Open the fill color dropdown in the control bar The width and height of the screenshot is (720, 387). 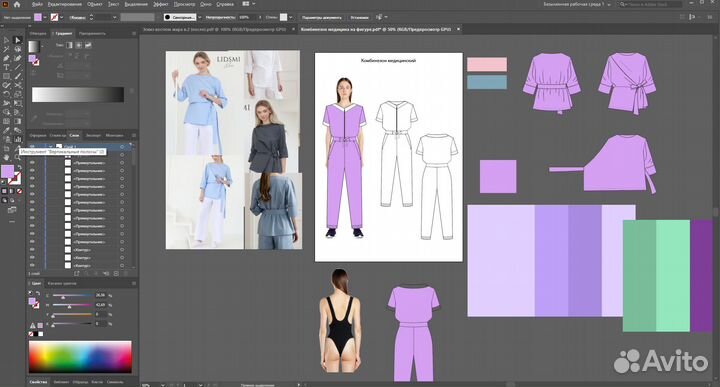coord(45,17)
